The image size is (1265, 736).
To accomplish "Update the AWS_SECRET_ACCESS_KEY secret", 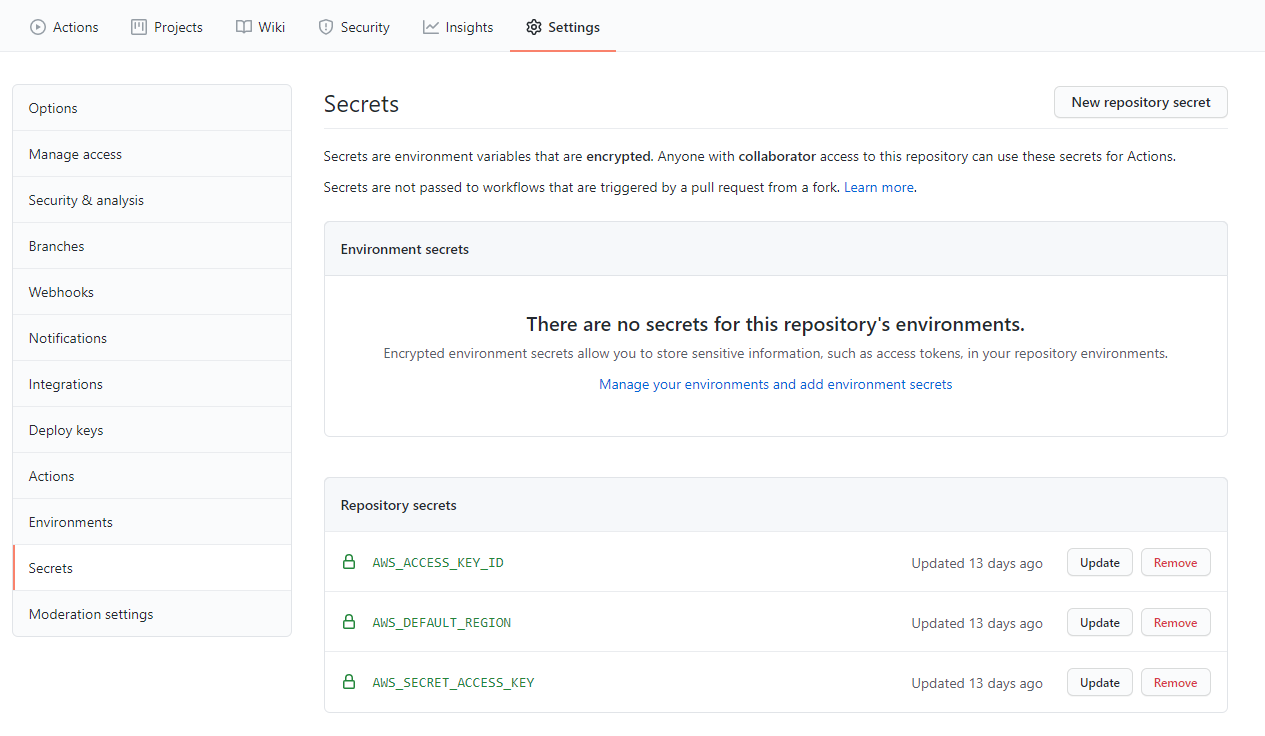I will click(x=1099, y=682).
